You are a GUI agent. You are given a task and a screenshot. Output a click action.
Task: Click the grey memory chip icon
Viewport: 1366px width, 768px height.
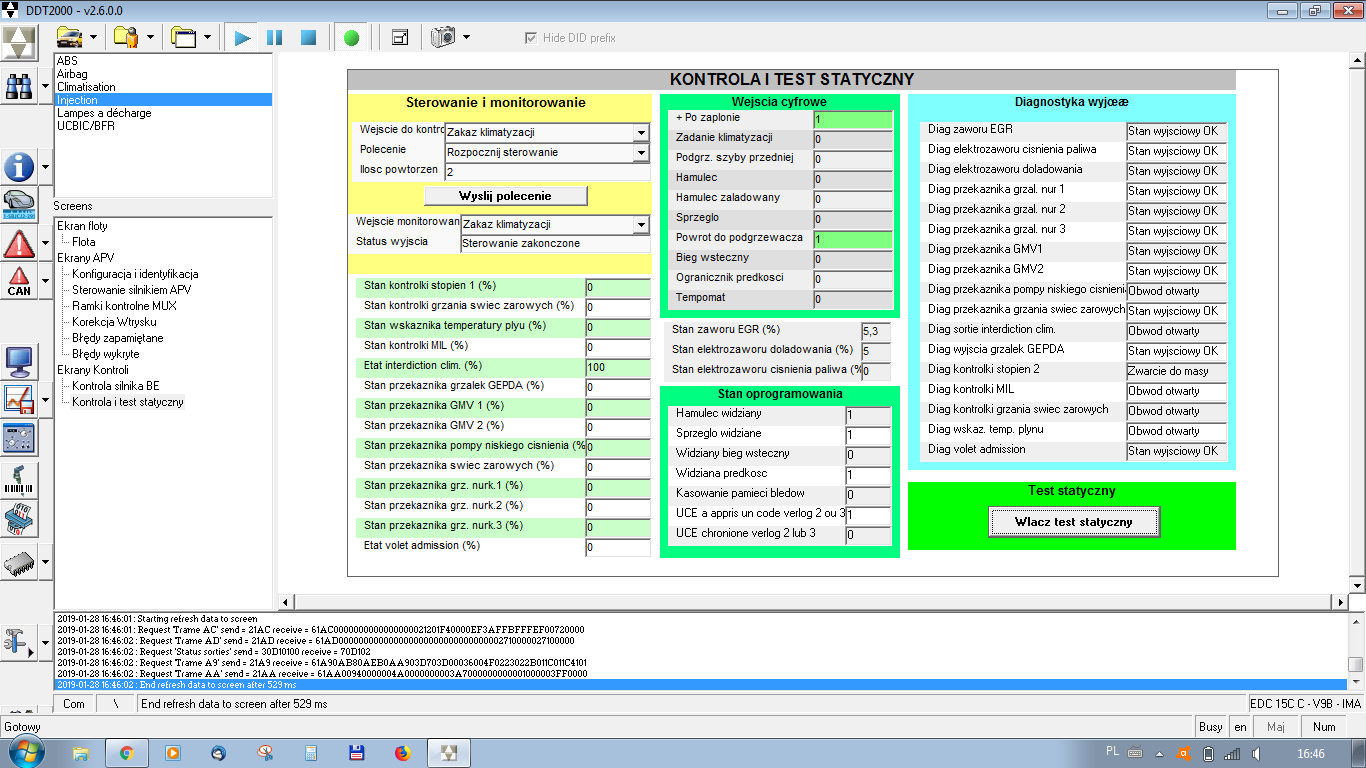[19, 561]
